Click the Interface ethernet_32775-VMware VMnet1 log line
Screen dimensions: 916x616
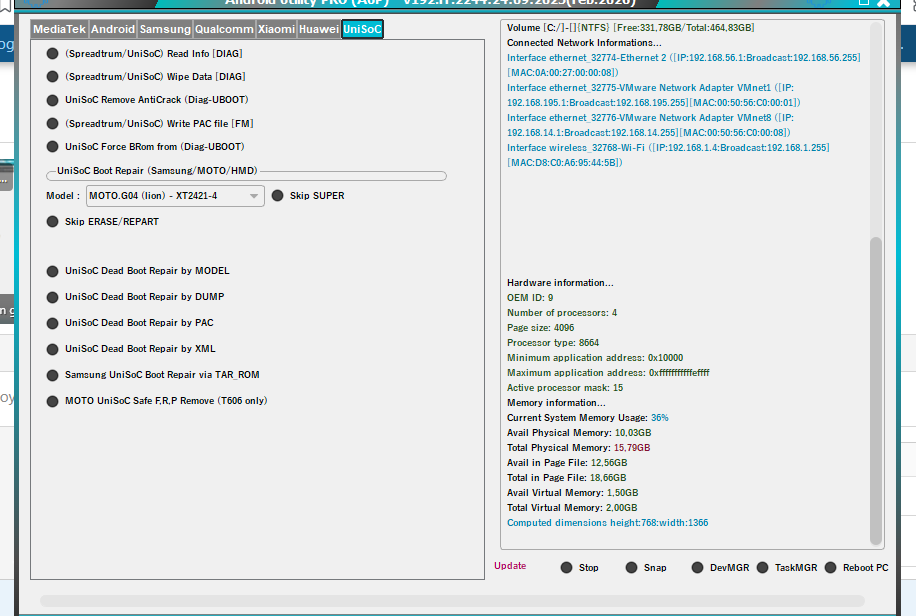pyautogui.click(x=653, y=95)
